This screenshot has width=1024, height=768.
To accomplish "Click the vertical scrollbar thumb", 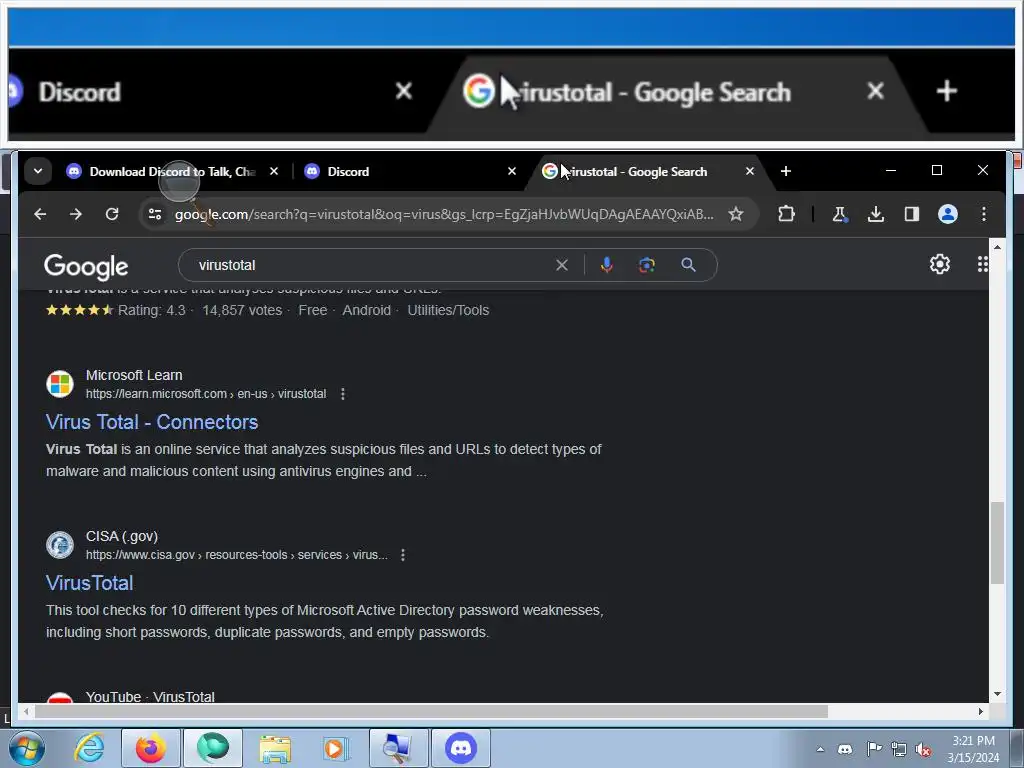I will [997, 543].
